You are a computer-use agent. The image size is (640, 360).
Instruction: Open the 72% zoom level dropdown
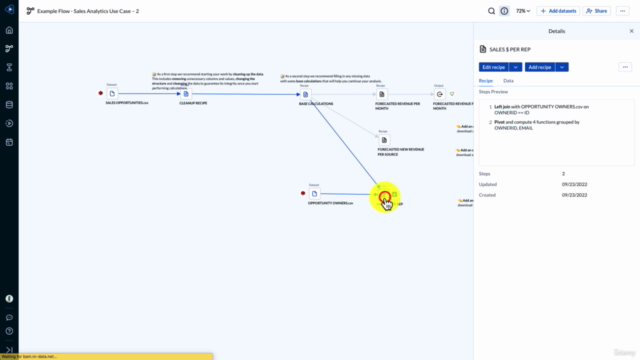(523, 11)
